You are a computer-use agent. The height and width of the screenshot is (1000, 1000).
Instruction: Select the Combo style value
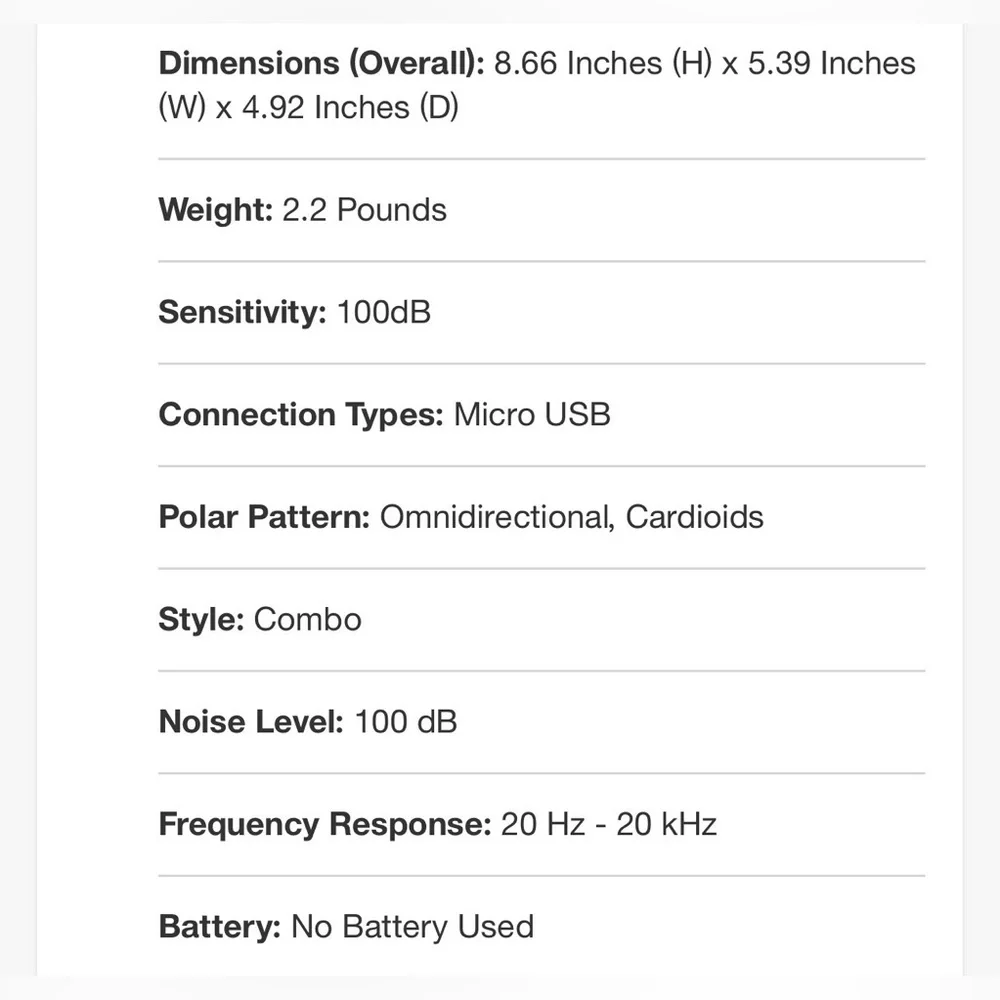pos(307,620)
